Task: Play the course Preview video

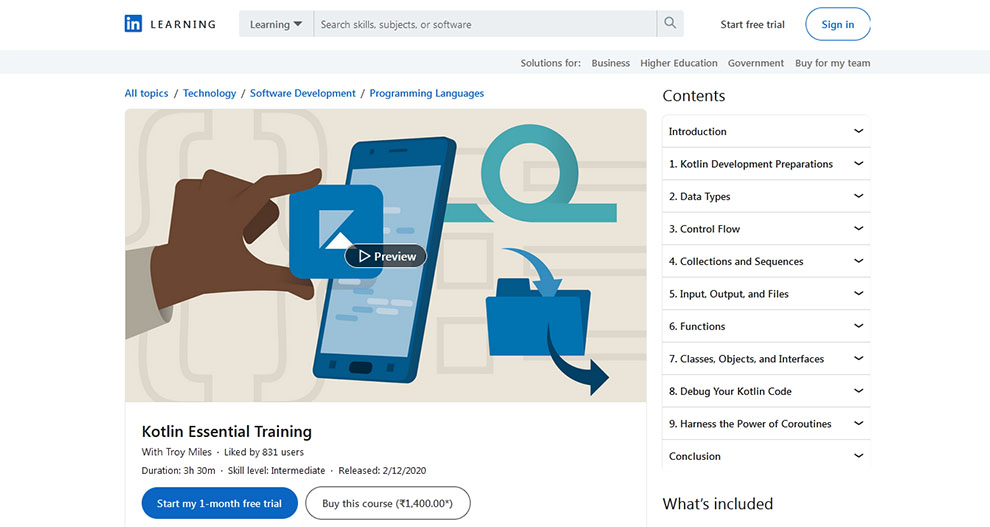Action: pyautogui.click(x=386, y=256)
